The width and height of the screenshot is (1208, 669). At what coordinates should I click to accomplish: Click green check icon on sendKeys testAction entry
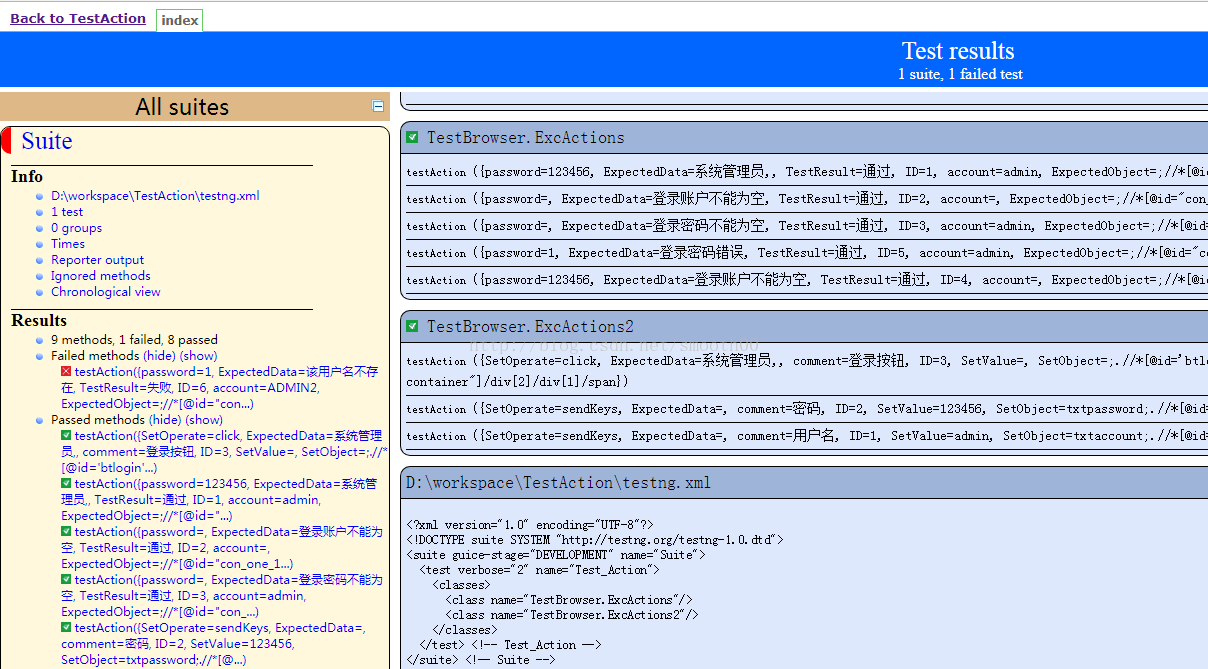point(66,627)
